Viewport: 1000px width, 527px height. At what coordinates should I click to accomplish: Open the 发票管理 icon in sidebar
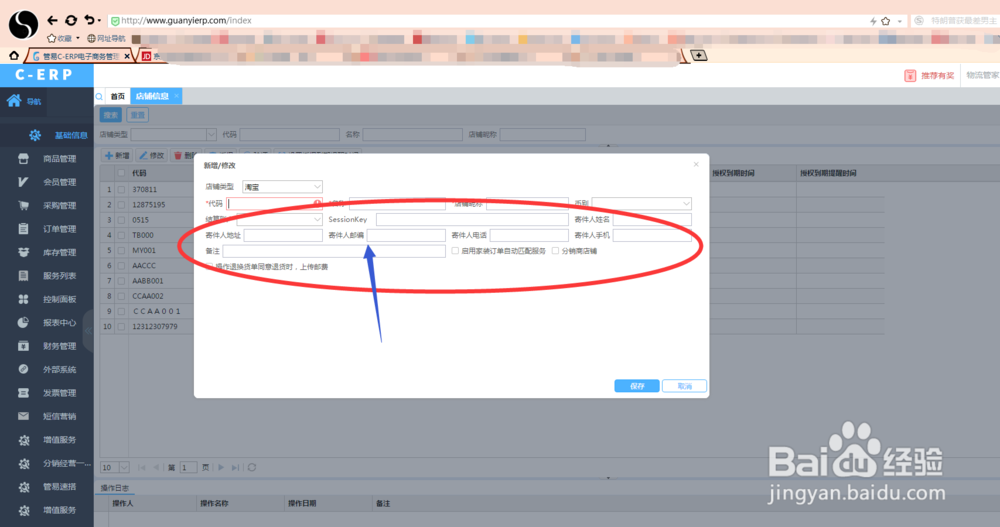[x=24, y=392]
